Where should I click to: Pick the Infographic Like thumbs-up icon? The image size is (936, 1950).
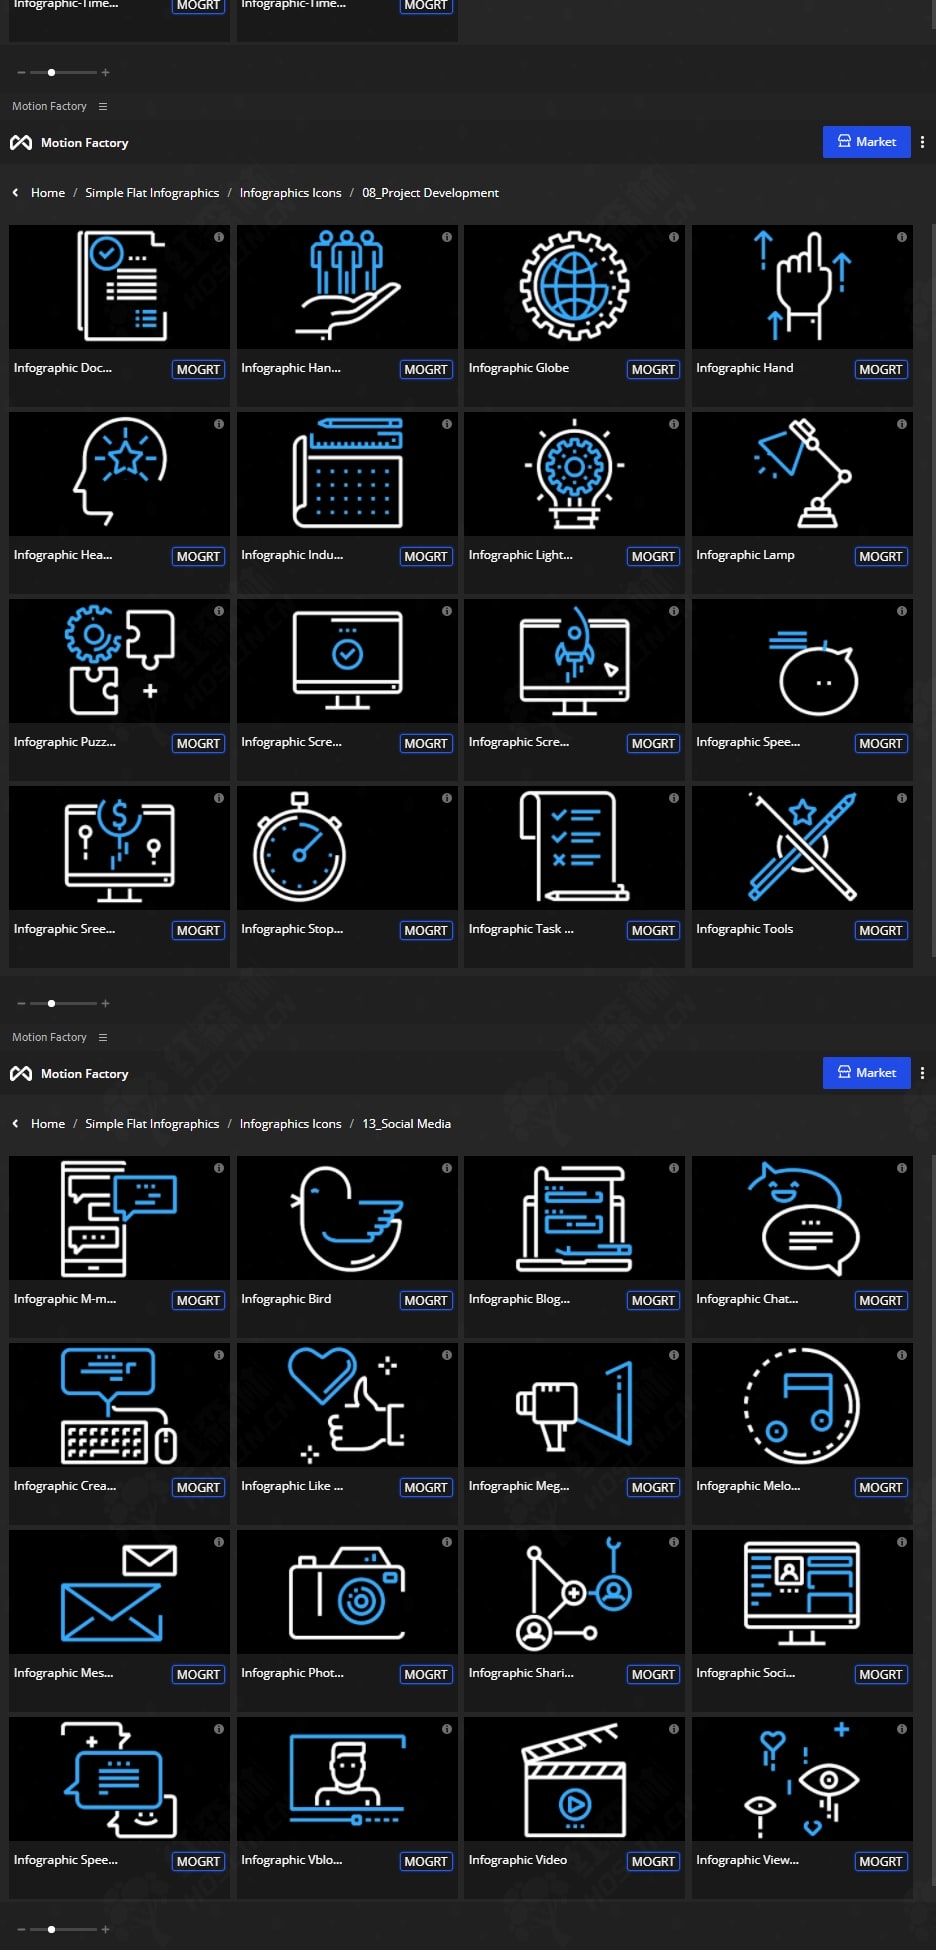[347, 1404]
